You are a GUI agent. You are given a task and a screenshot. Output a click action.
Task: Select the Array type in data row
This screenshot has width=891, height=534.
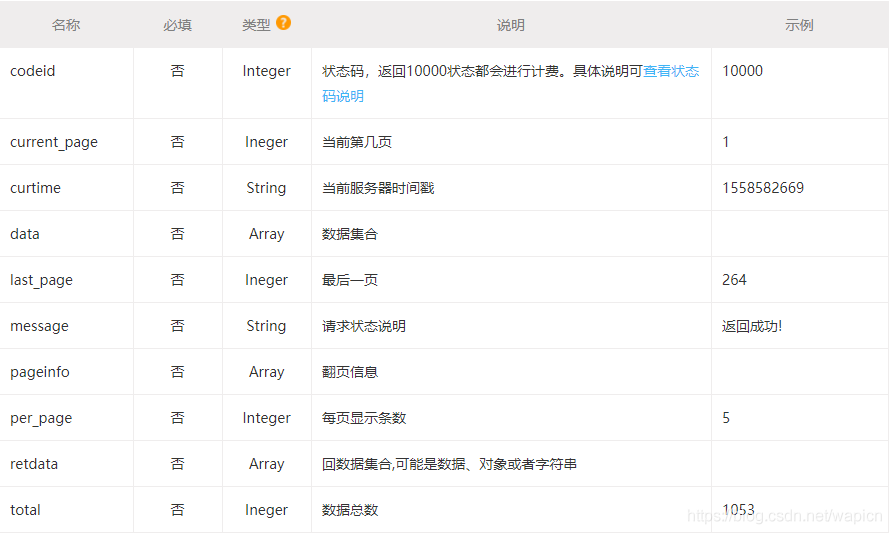[x=267, y=234]
